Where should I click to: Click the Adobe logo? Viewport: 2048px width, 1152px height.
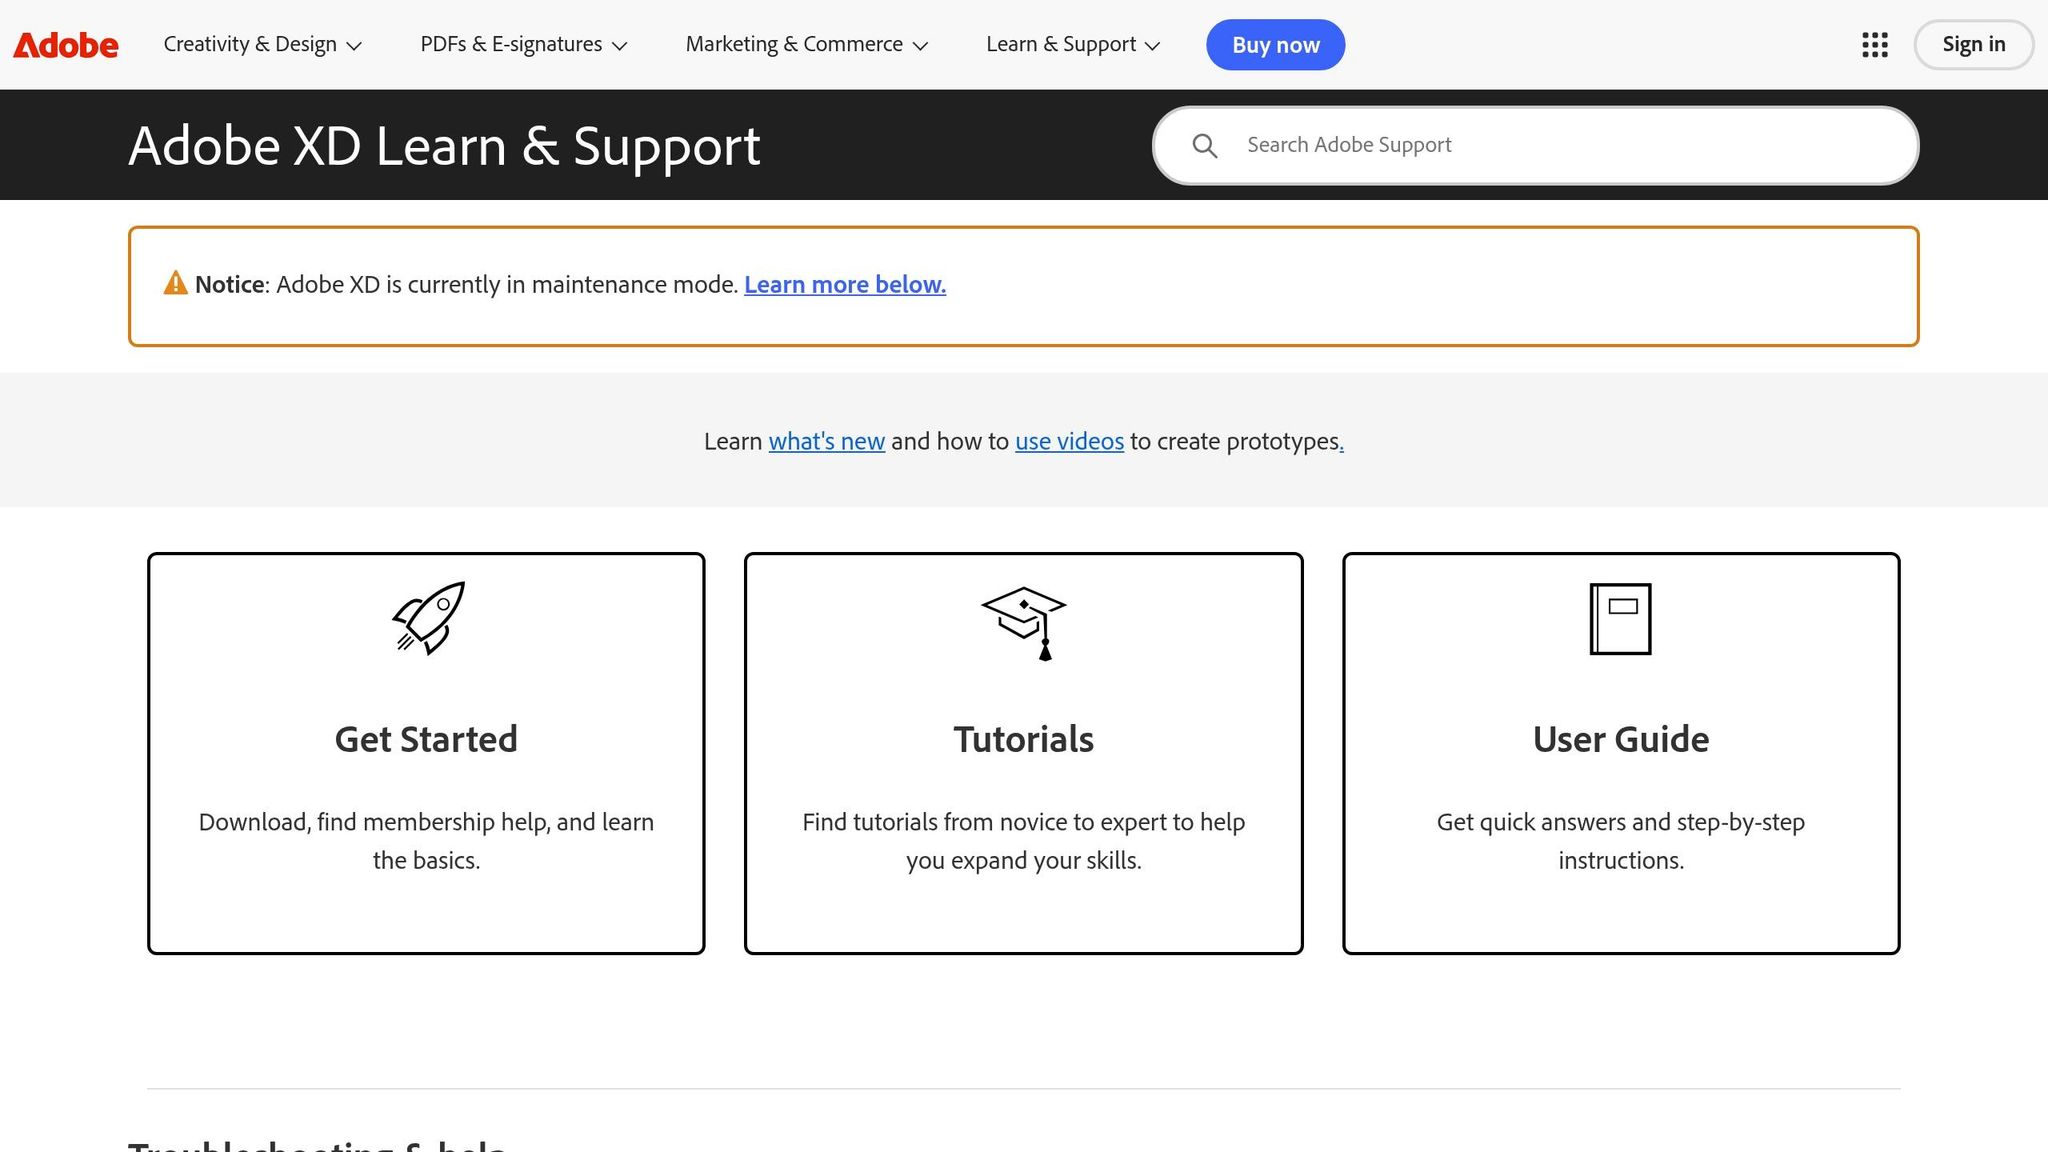point(66,45)
